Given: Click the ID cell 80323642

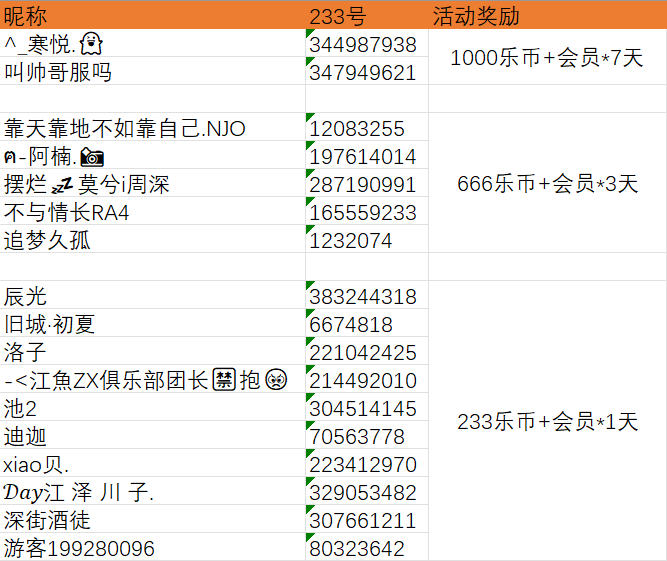Looking at the screenshot, I should (x=367, y=548).
